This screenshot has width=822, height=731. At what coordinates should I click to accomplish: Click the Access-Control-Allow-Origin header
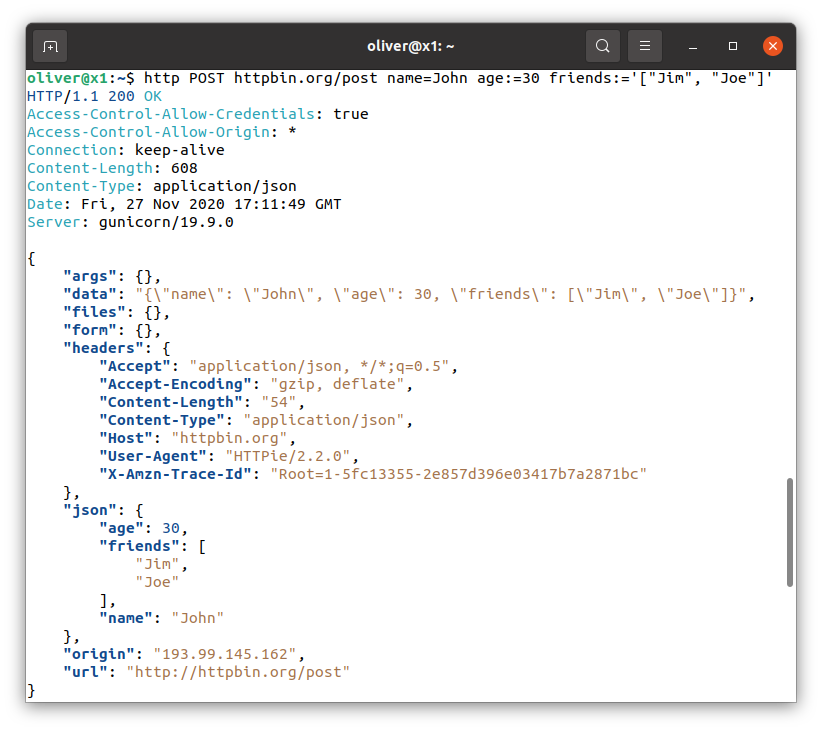pos(148,132)
